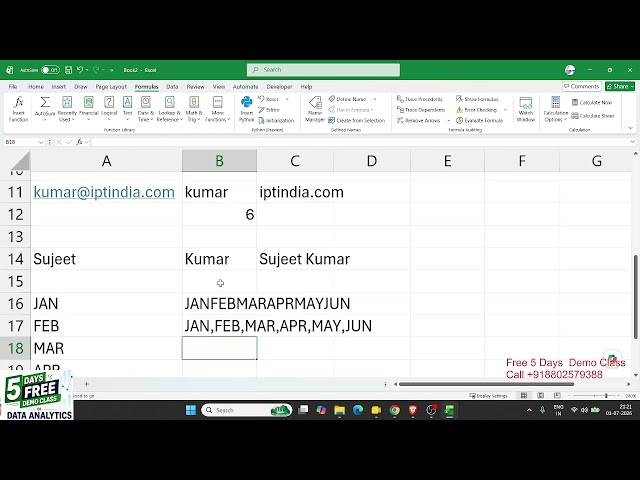Click Calculate Now

[x=592, y=102]
